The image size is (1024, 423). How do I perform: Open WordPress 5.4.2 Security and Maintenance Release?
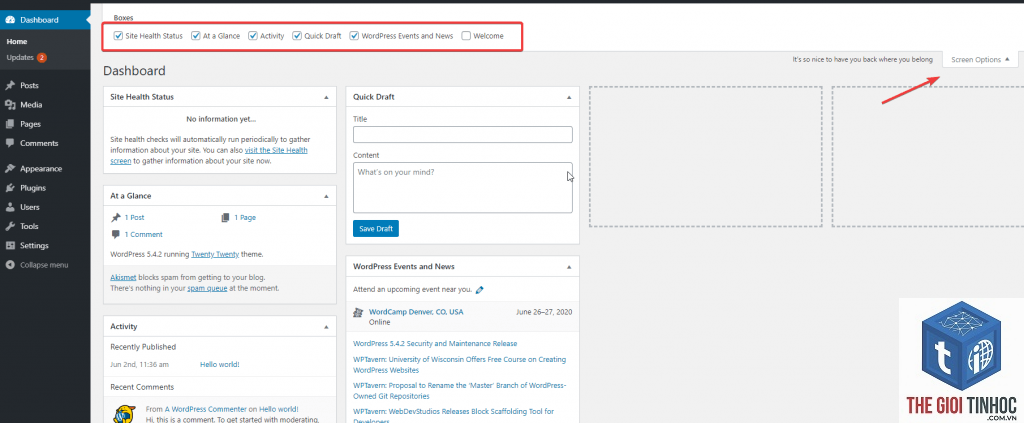(435, 343)
